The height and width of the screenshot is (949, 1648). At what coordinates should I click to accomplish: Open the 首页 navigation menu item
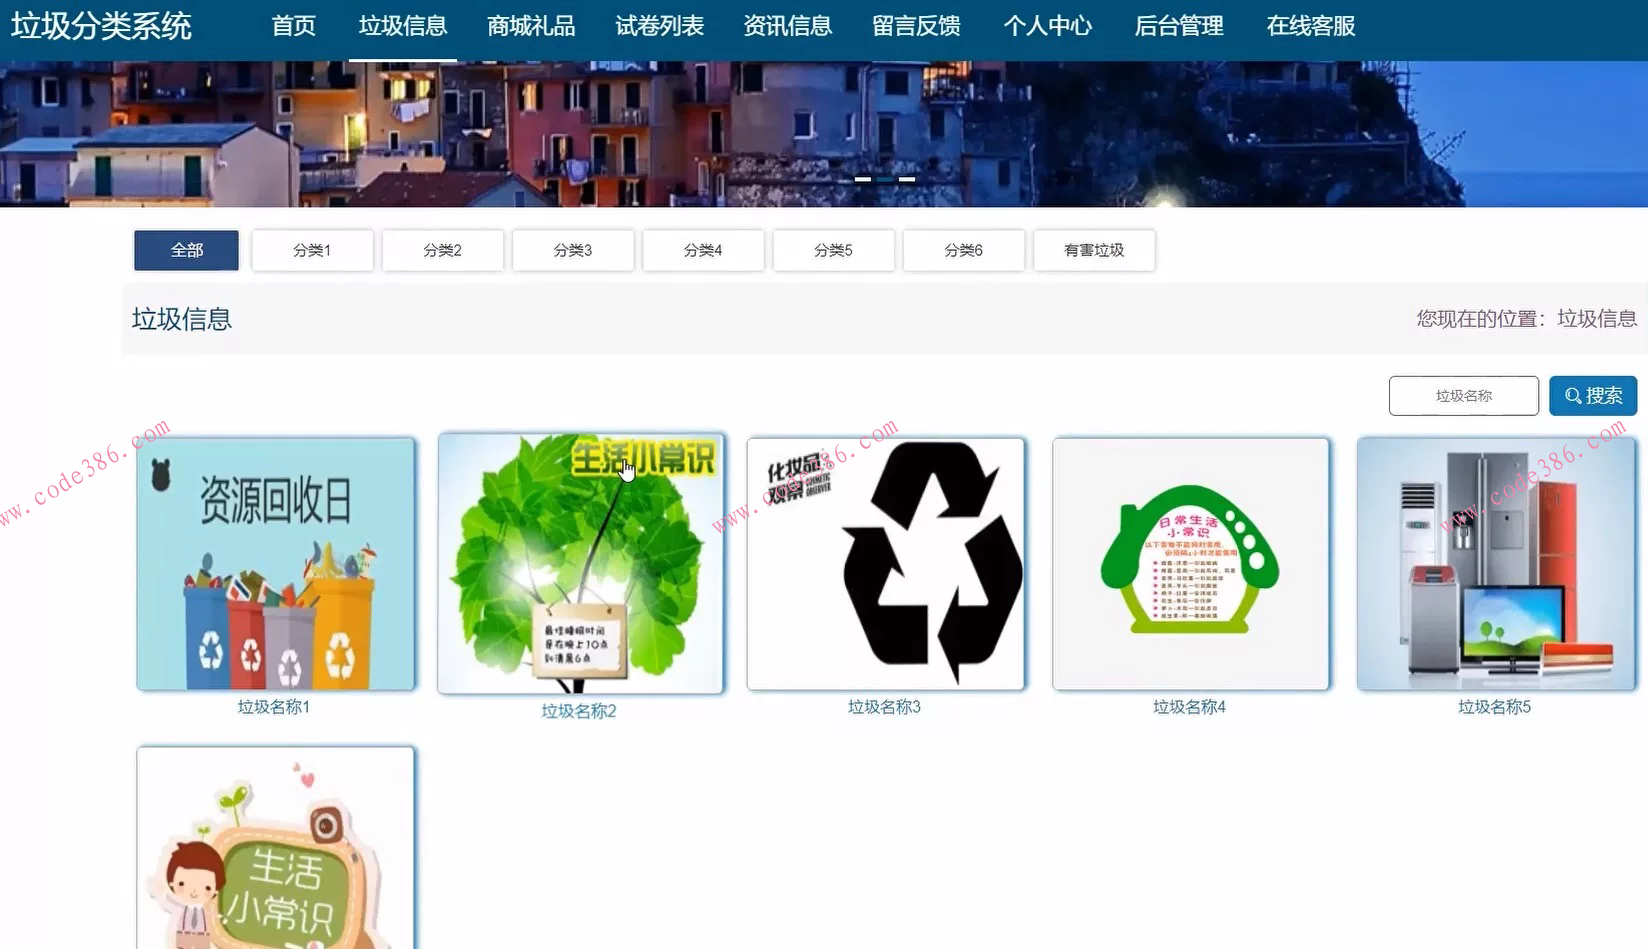click(x=293, y=27)
